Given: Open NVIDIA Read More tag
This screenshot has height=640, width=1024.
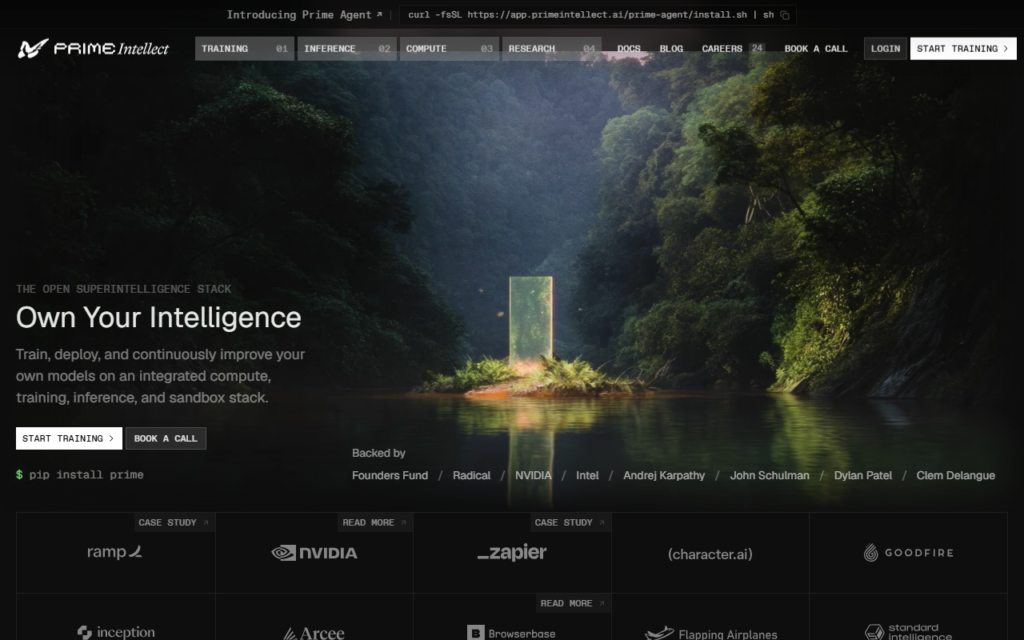Looking at the screenshot, I should pyautogui.click(x=375, y=522).
